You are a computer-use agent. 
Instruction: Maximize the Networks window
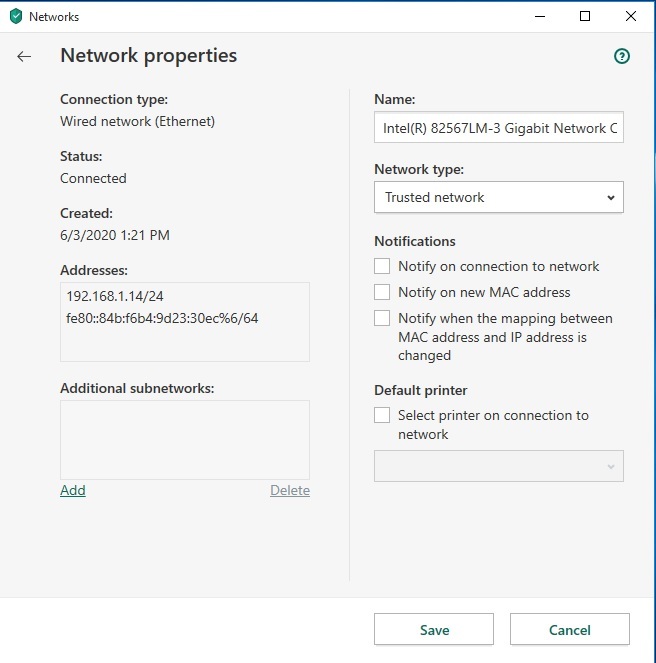coord(585,16)
